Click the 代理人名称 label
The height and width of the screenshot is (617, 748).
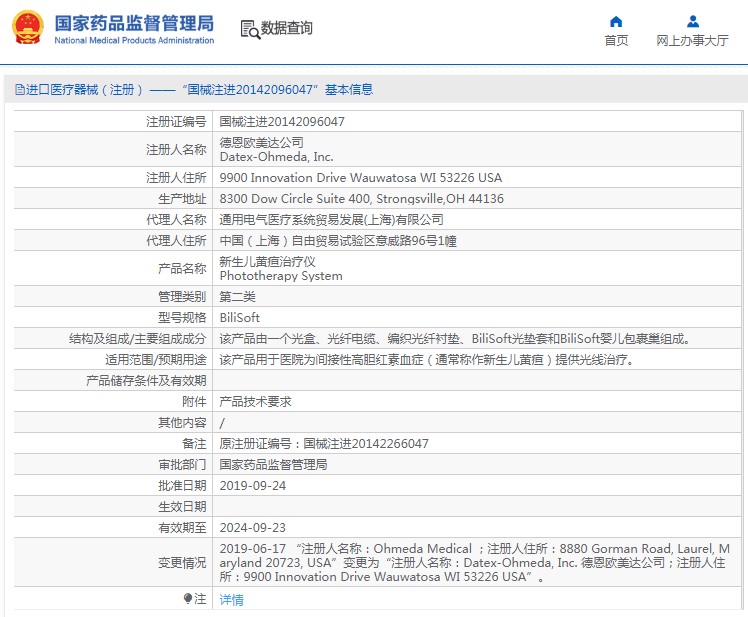pos(176,220)
